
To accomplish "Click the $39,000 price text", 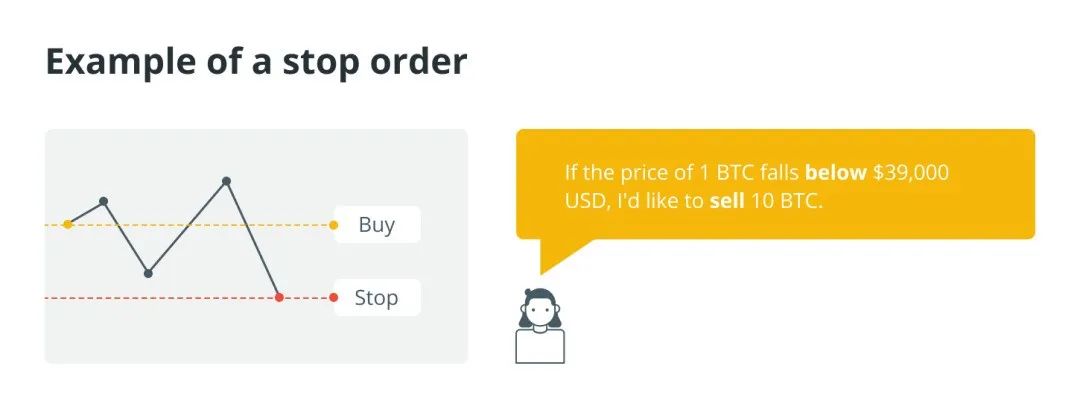I will click(x=911, y=172).
